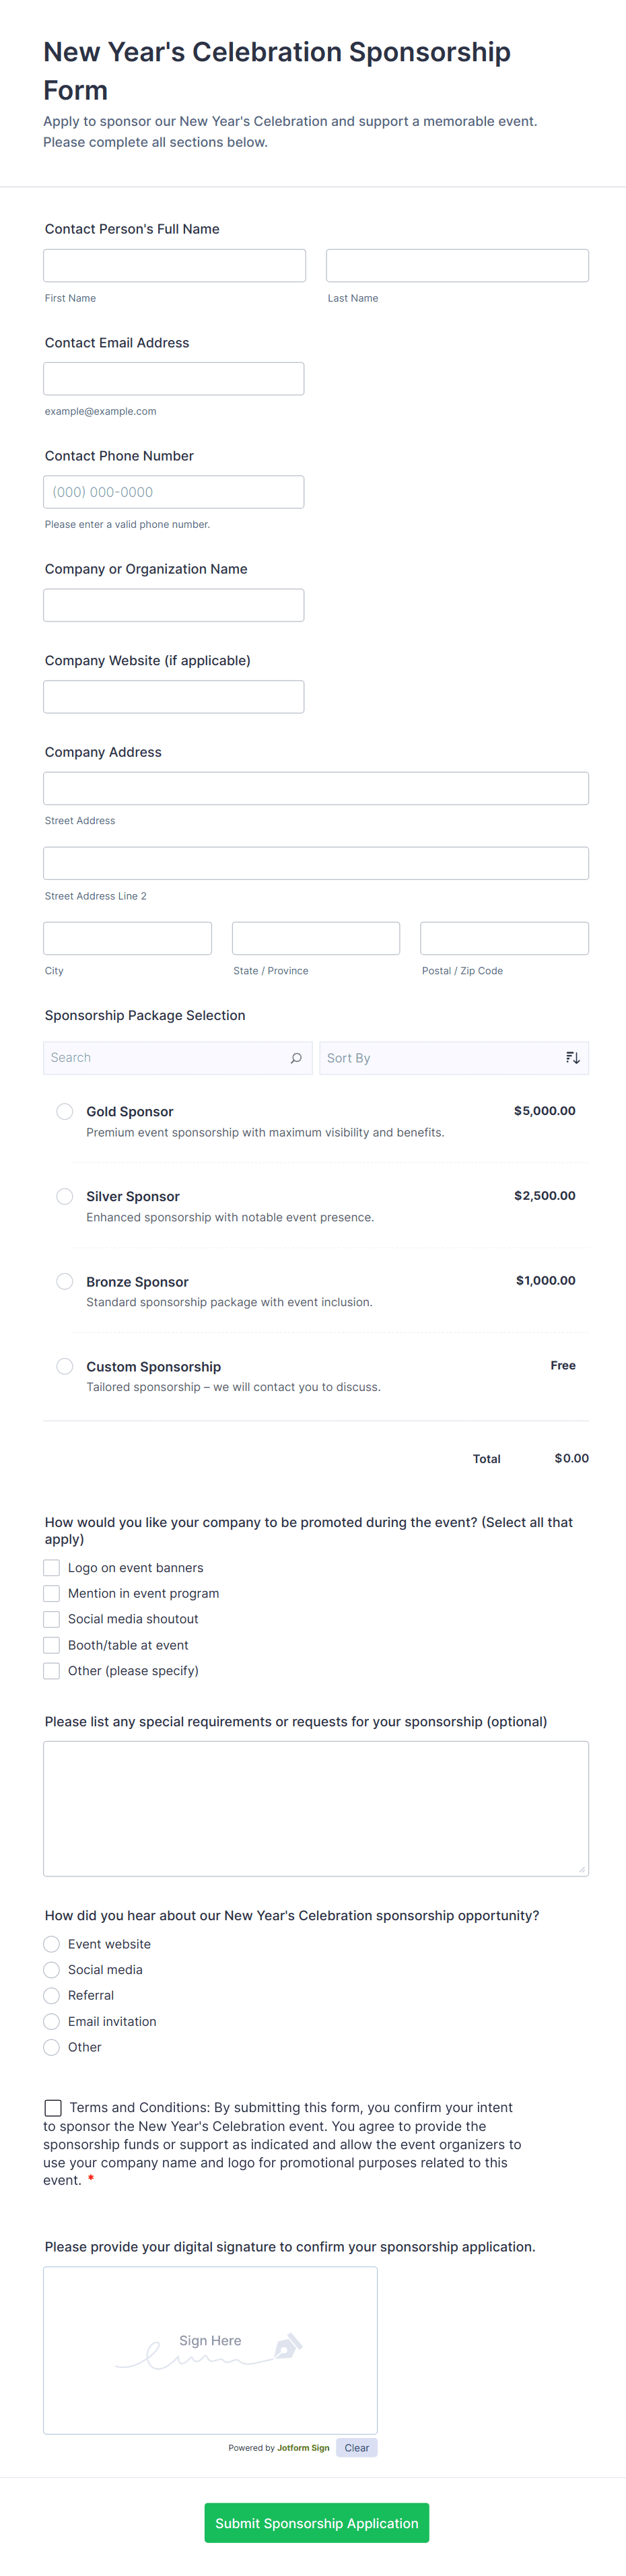Focus the First Name input field

tap(174, 266)
